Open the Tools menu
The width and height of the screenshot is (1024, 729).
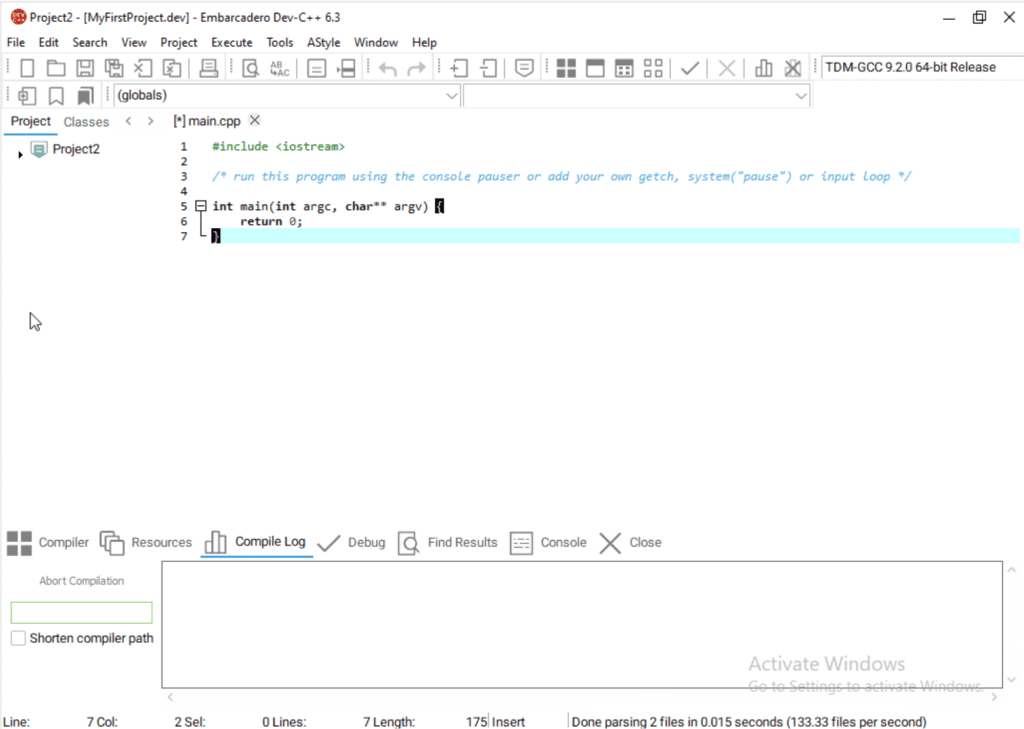tap(280, 42)
